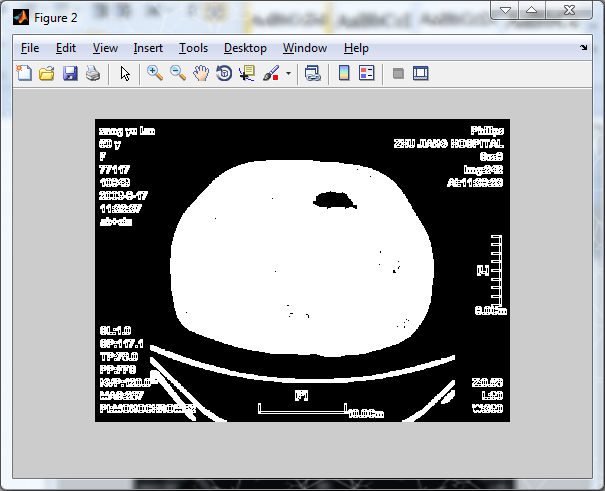
Task: Insert a legend using the toolbar icon
Action: (x=367, y=73)
